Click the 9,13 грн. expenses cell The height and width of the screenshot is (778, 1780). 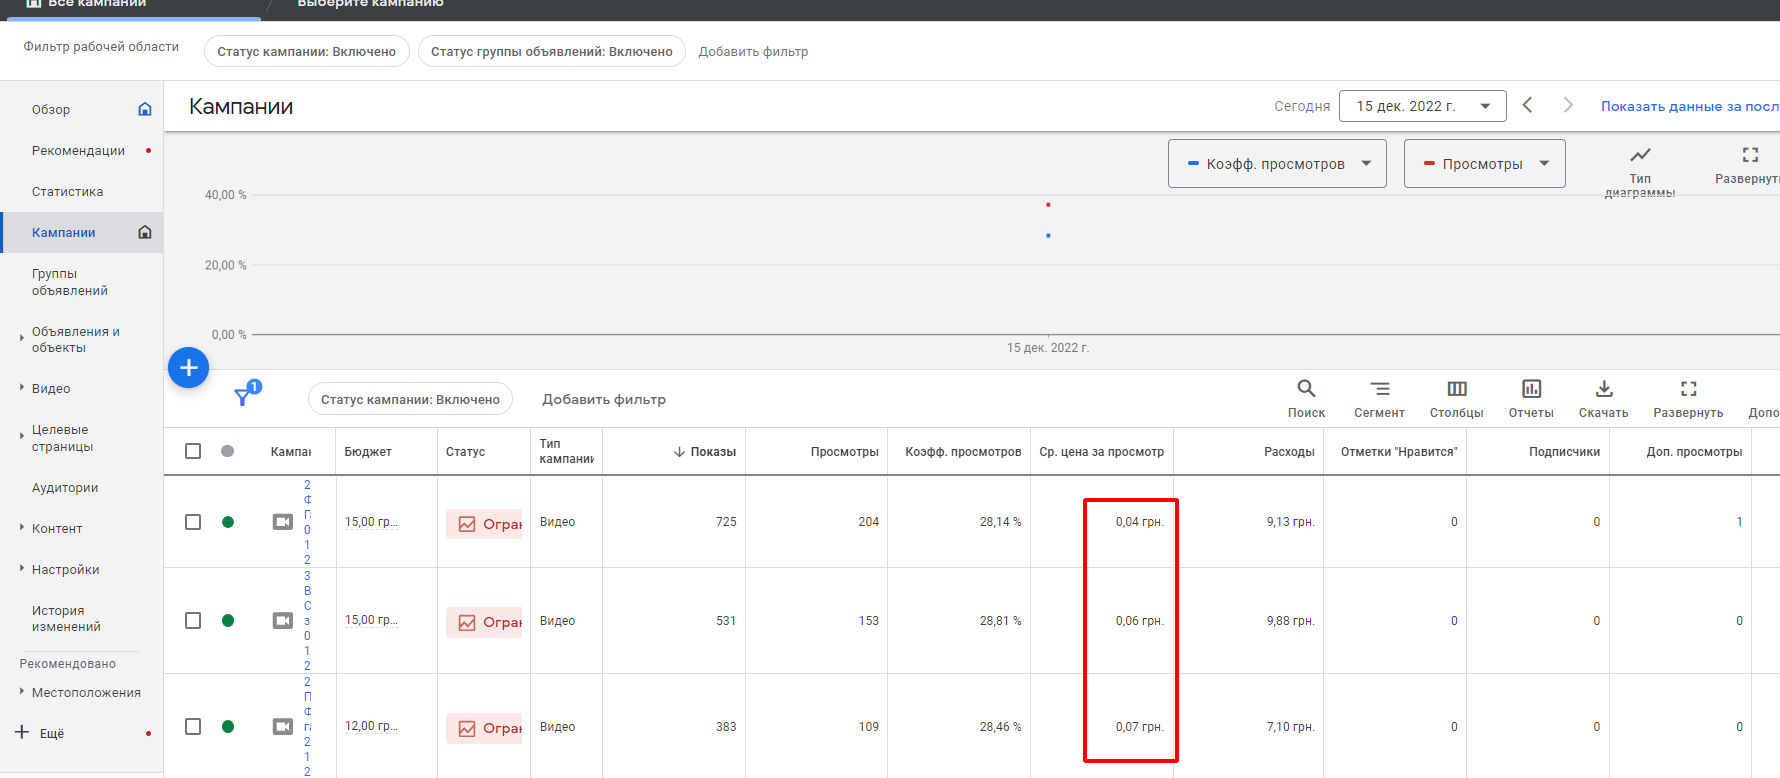[1290, 522]
